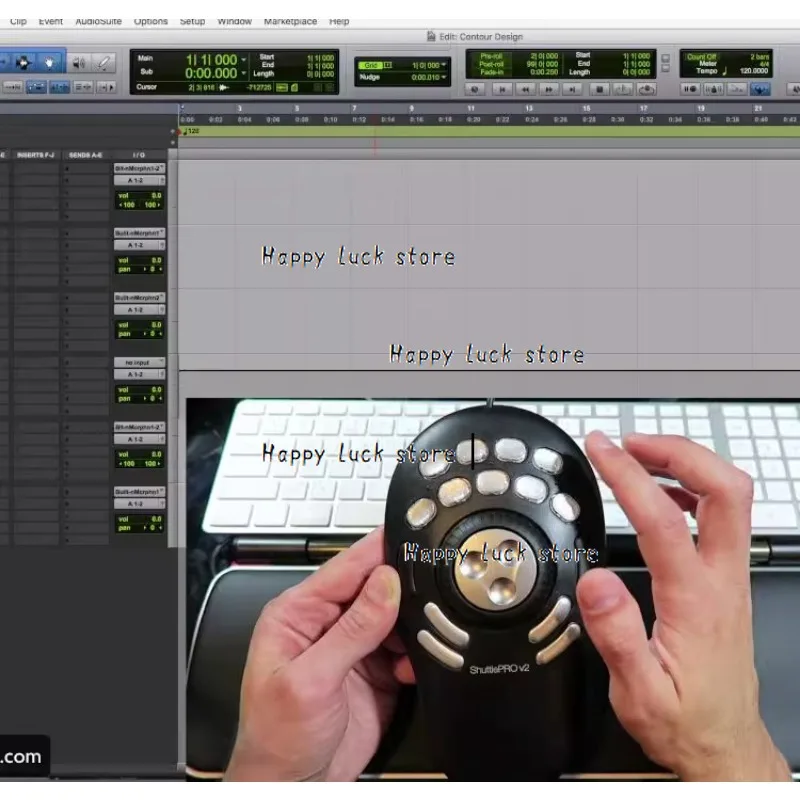Click the Tempo value 120.0000
The image size is (800, 800).
pyautogui.click(x=754, y=71)
